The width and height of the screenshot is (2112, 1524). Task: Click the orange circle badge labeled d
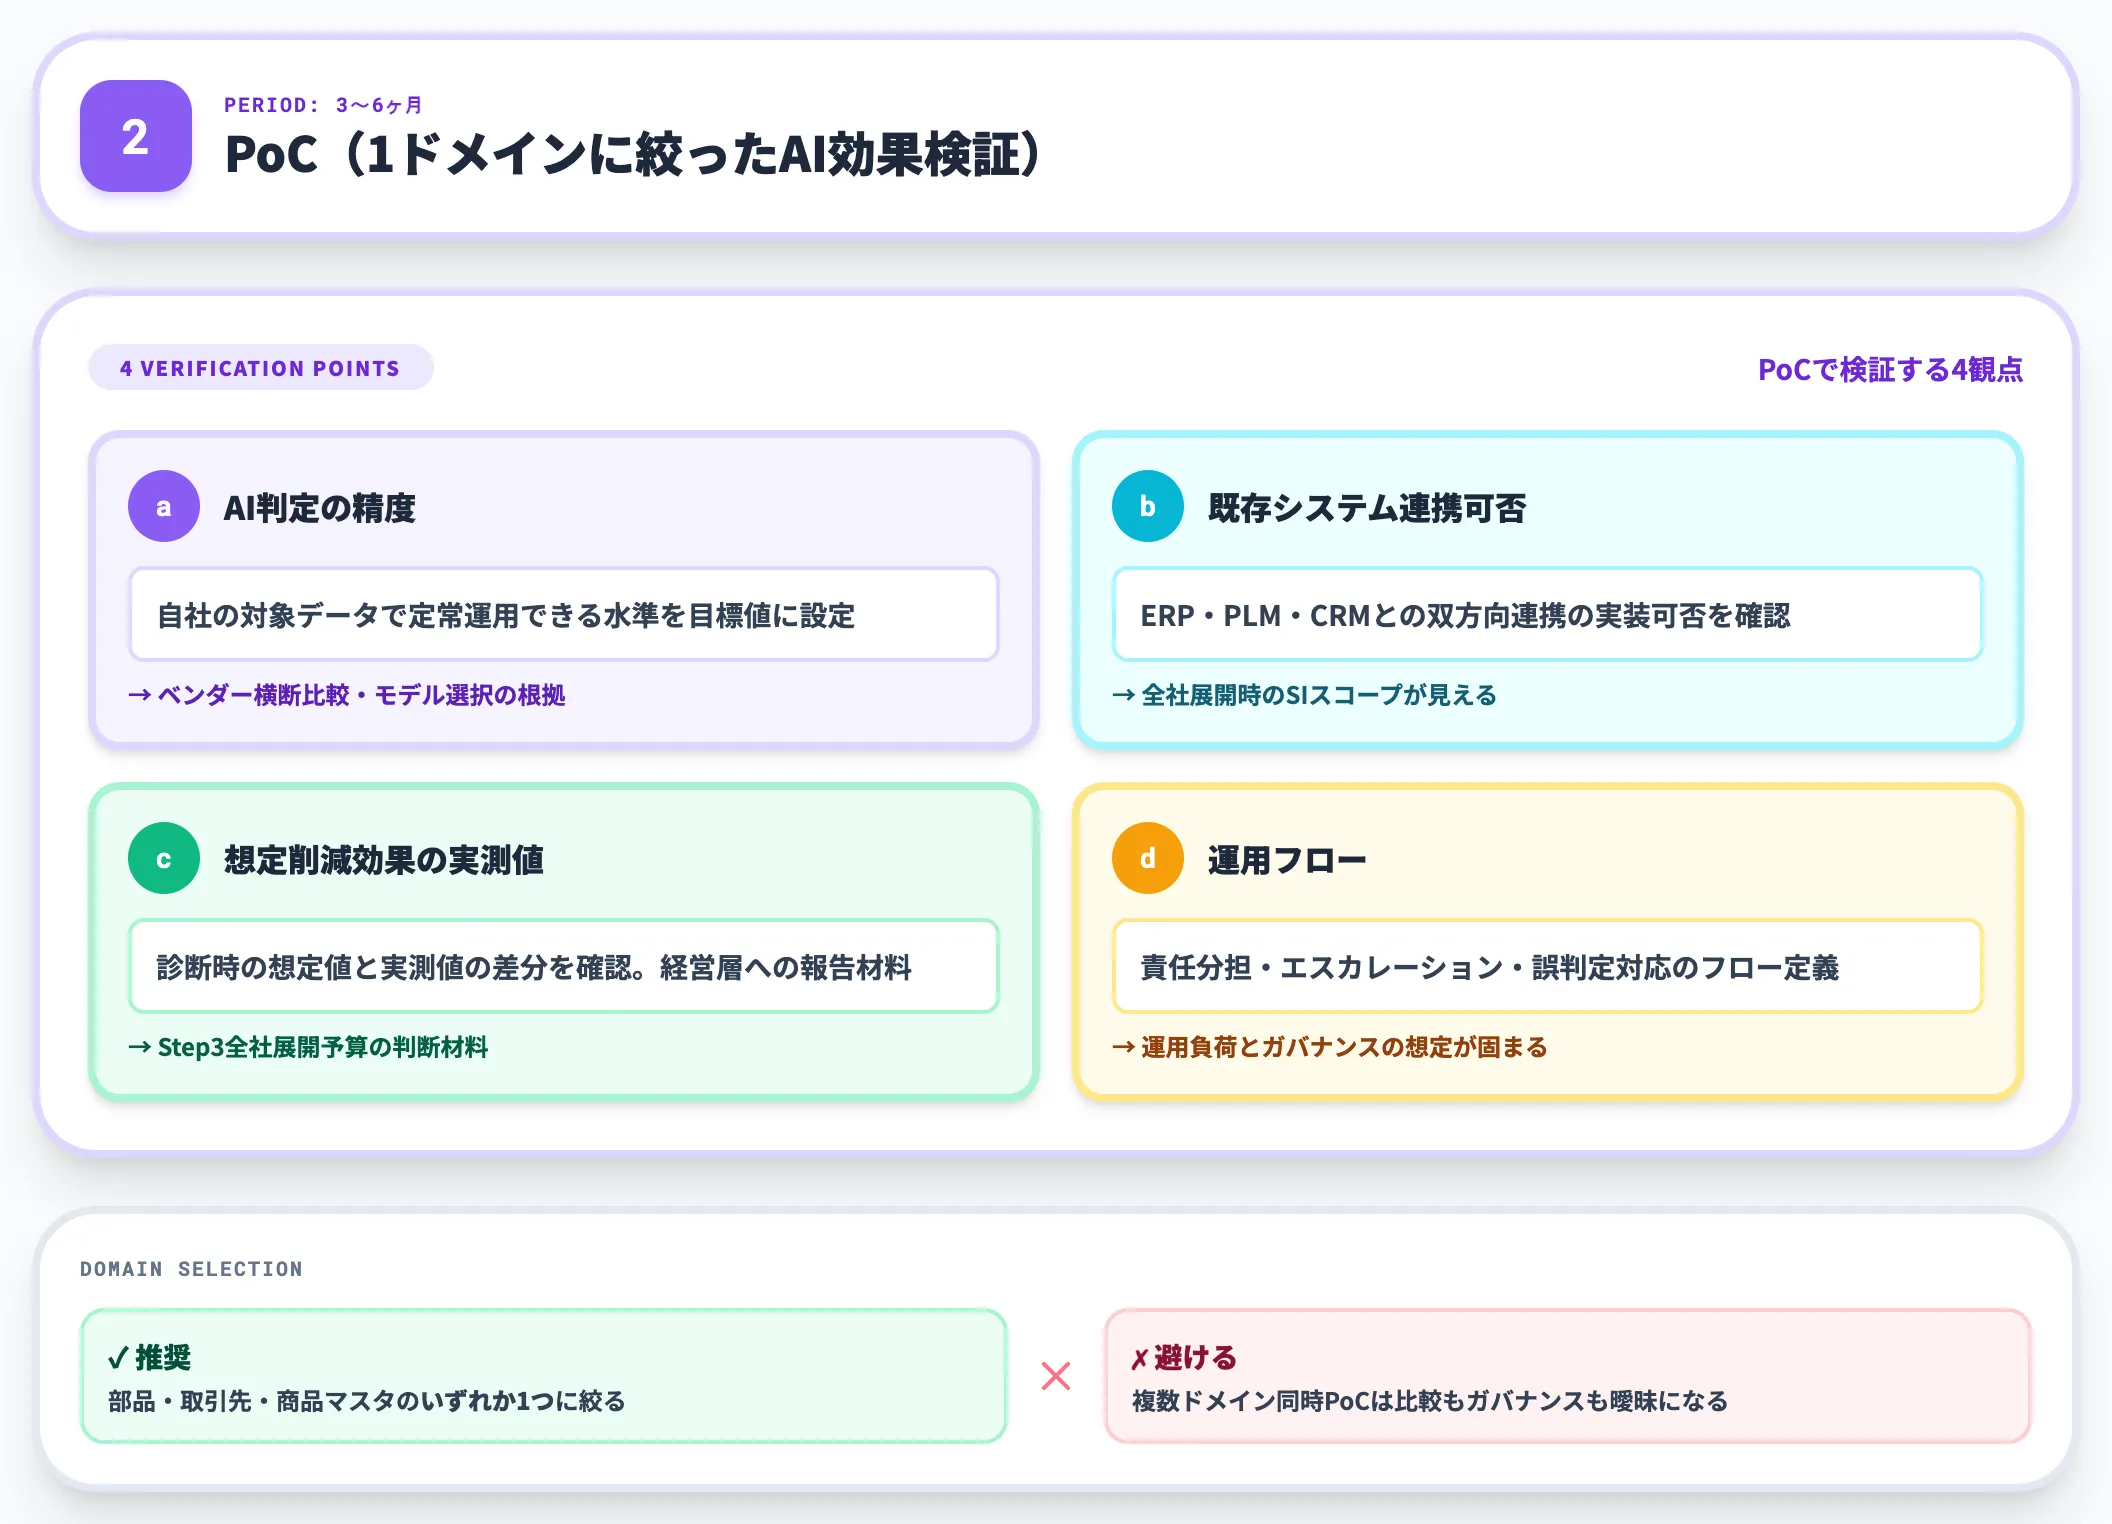[x=1148, y=858]
